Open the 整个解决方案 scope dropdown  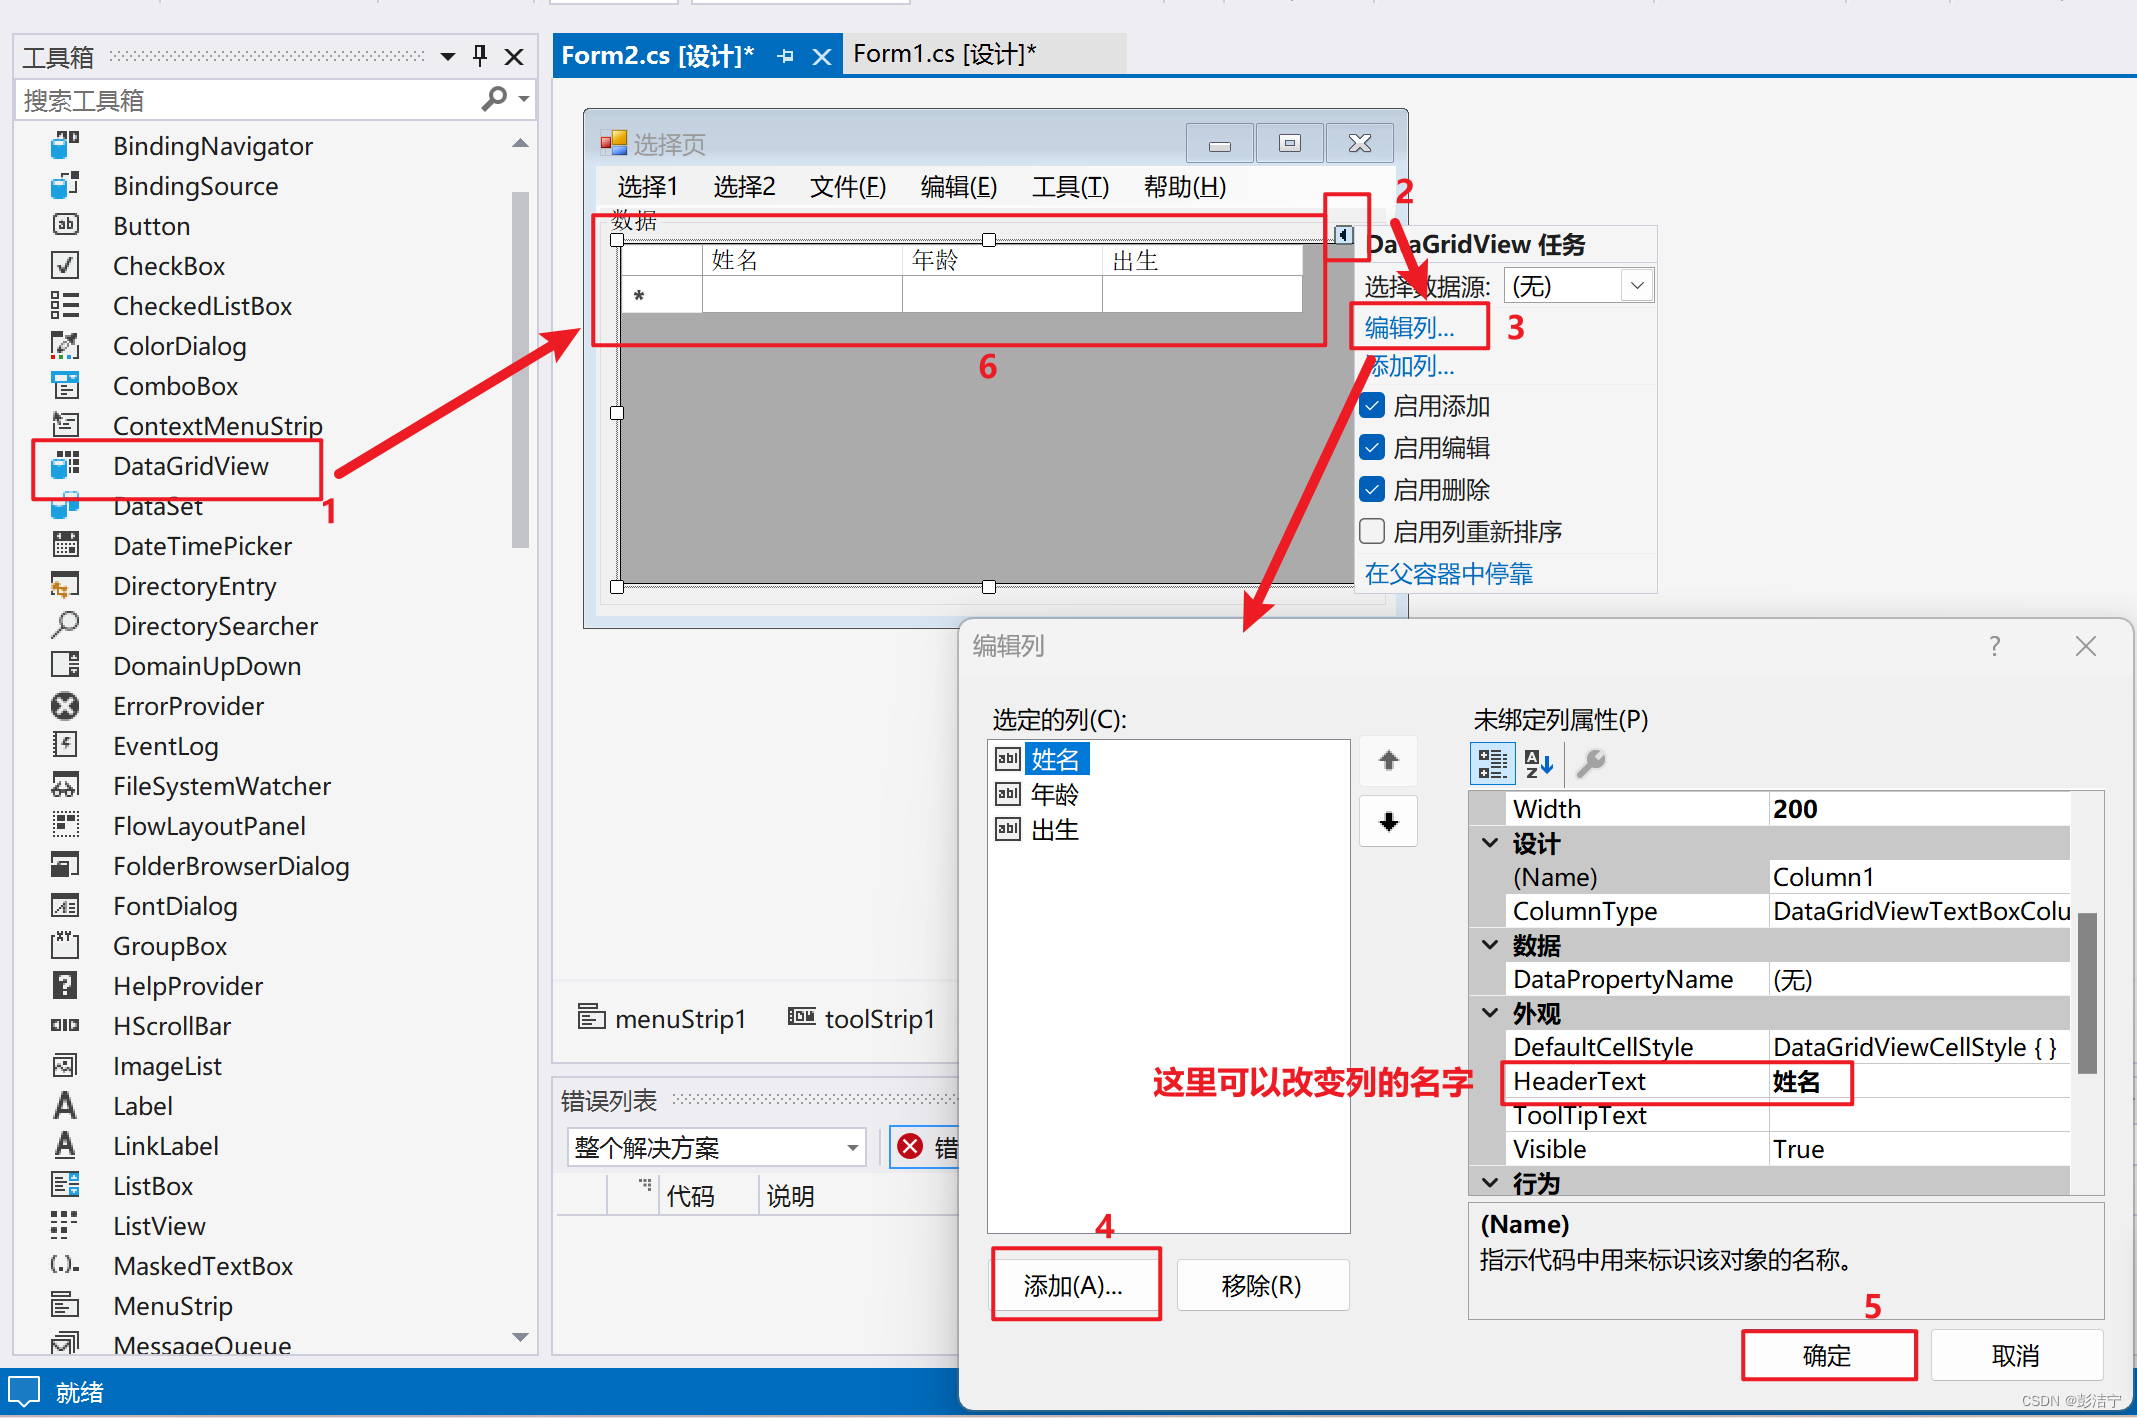click(x=853, y=1148)
